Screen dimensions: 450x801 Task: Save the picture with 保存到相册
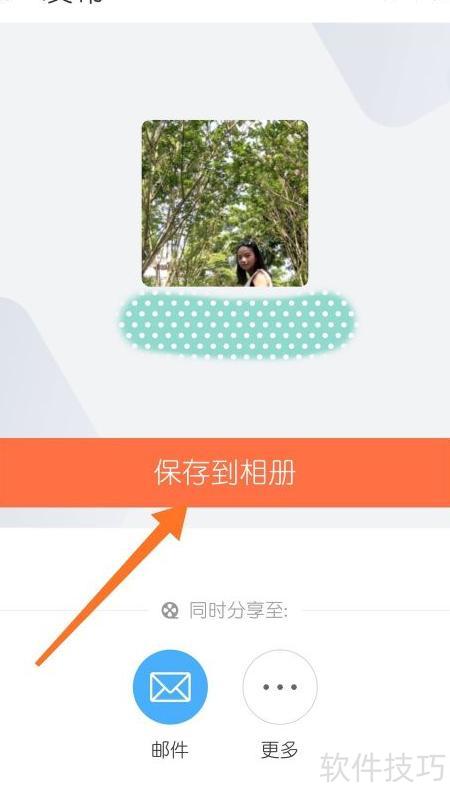(225, 473)
